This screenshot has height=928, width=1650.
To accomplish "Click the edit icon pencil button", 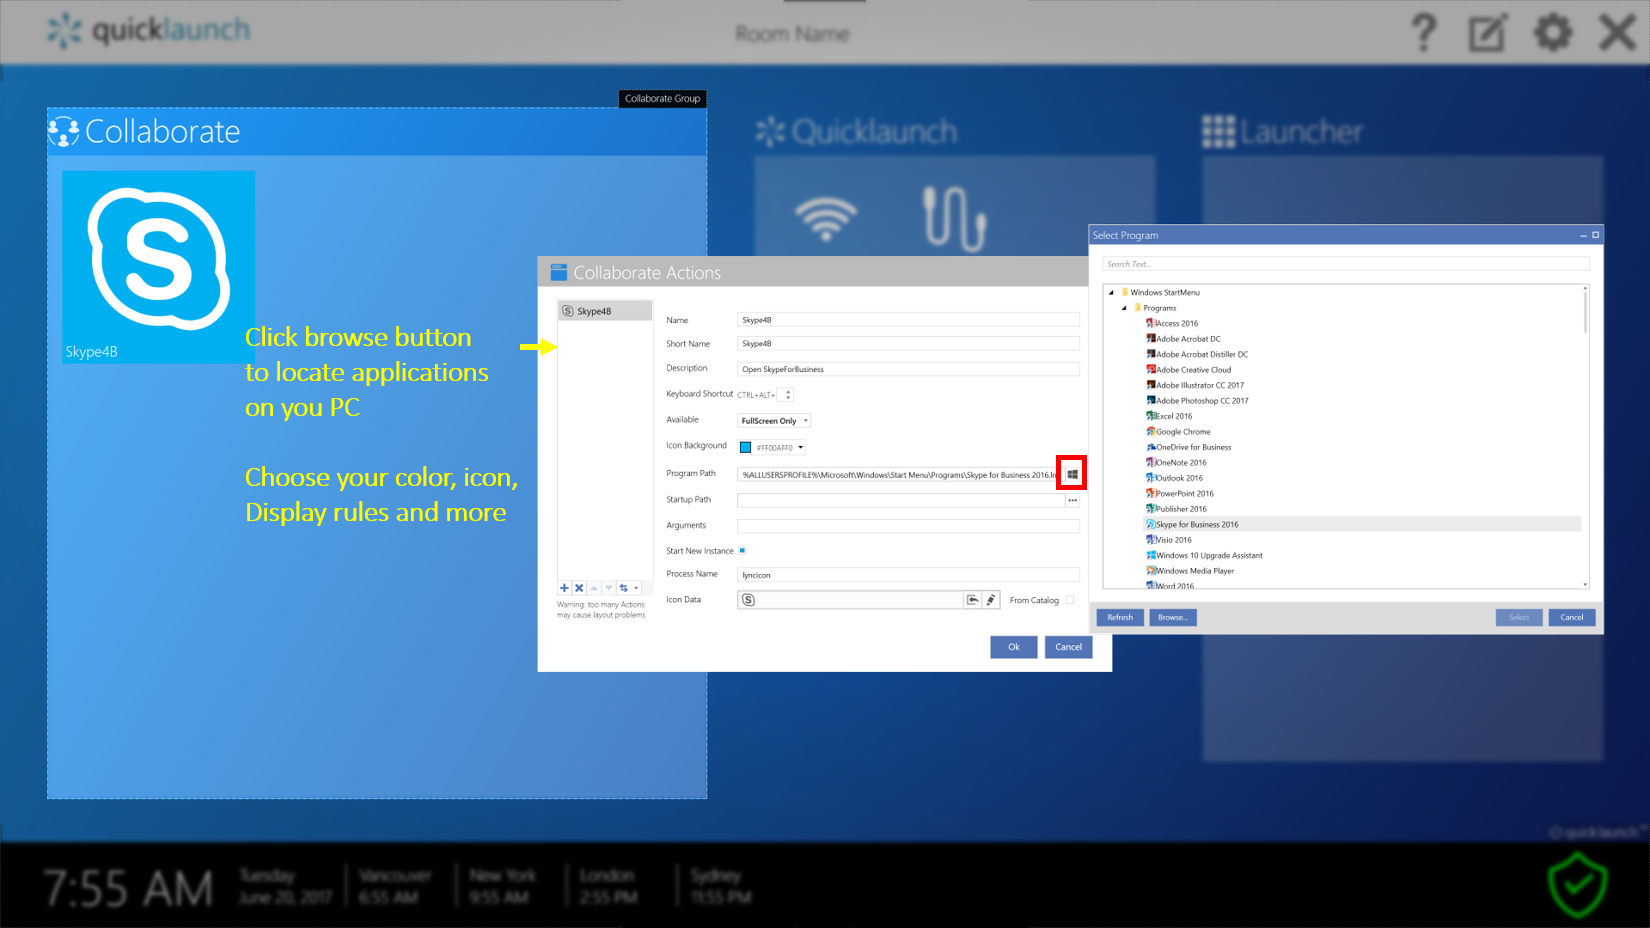I will (991, 600).
